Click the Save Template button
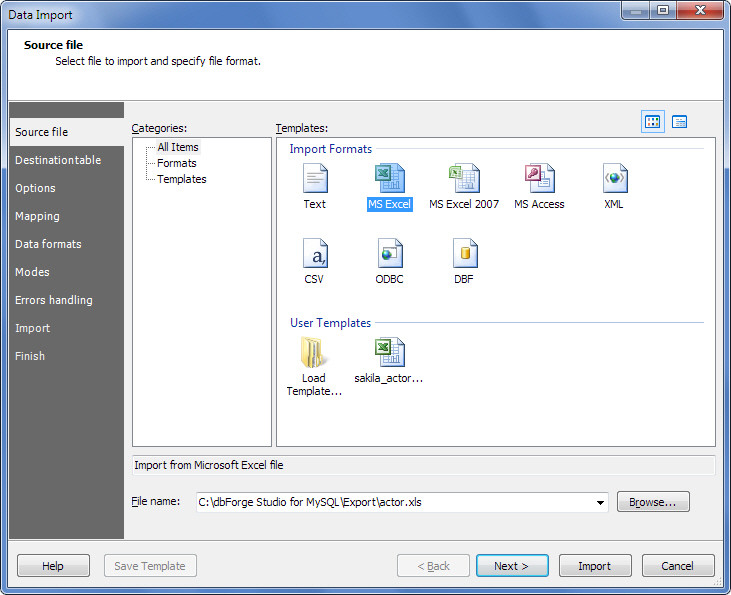Viewport: 731px width, 595px height. (150, 566)
